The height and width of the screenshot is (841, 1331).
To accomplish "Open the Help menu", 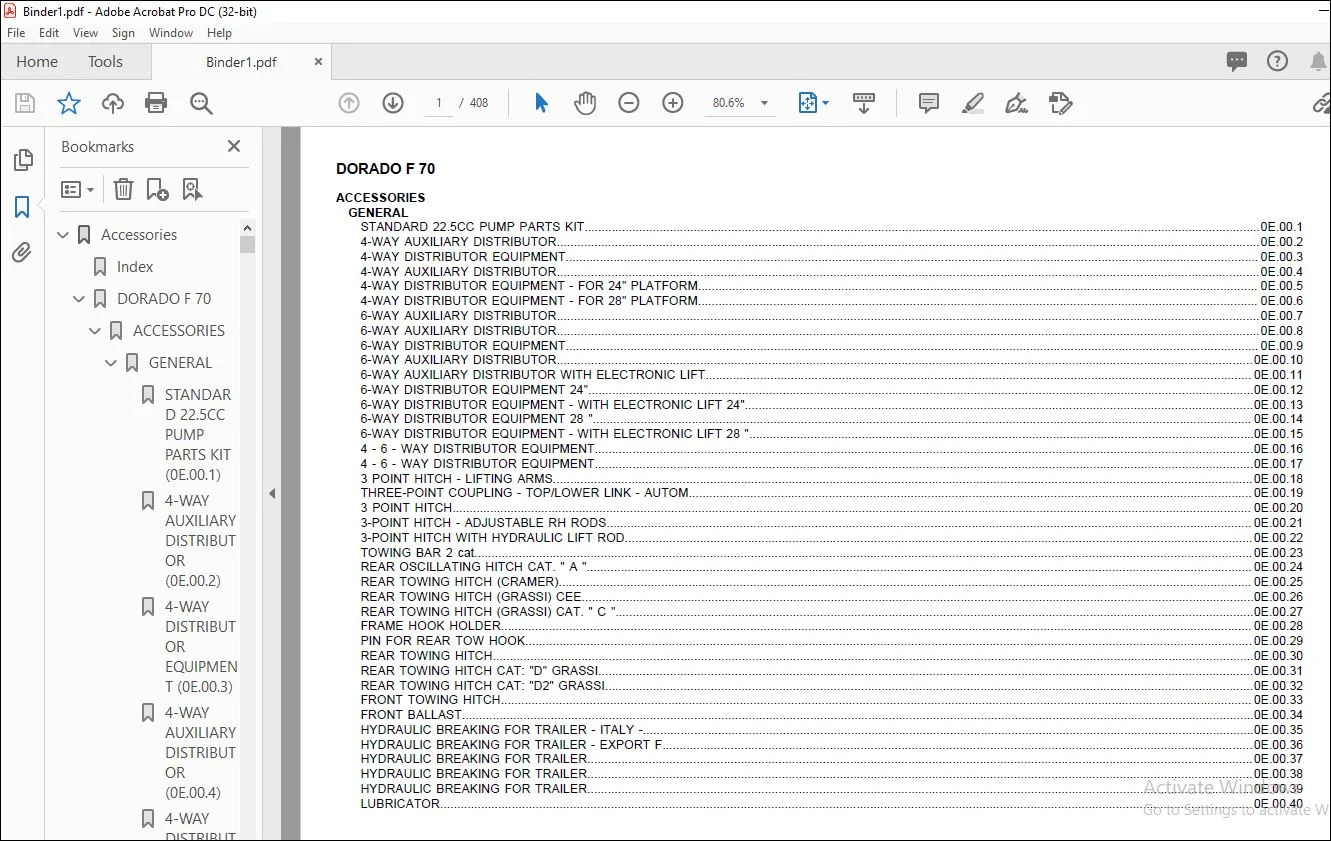I will coord(219,33).
